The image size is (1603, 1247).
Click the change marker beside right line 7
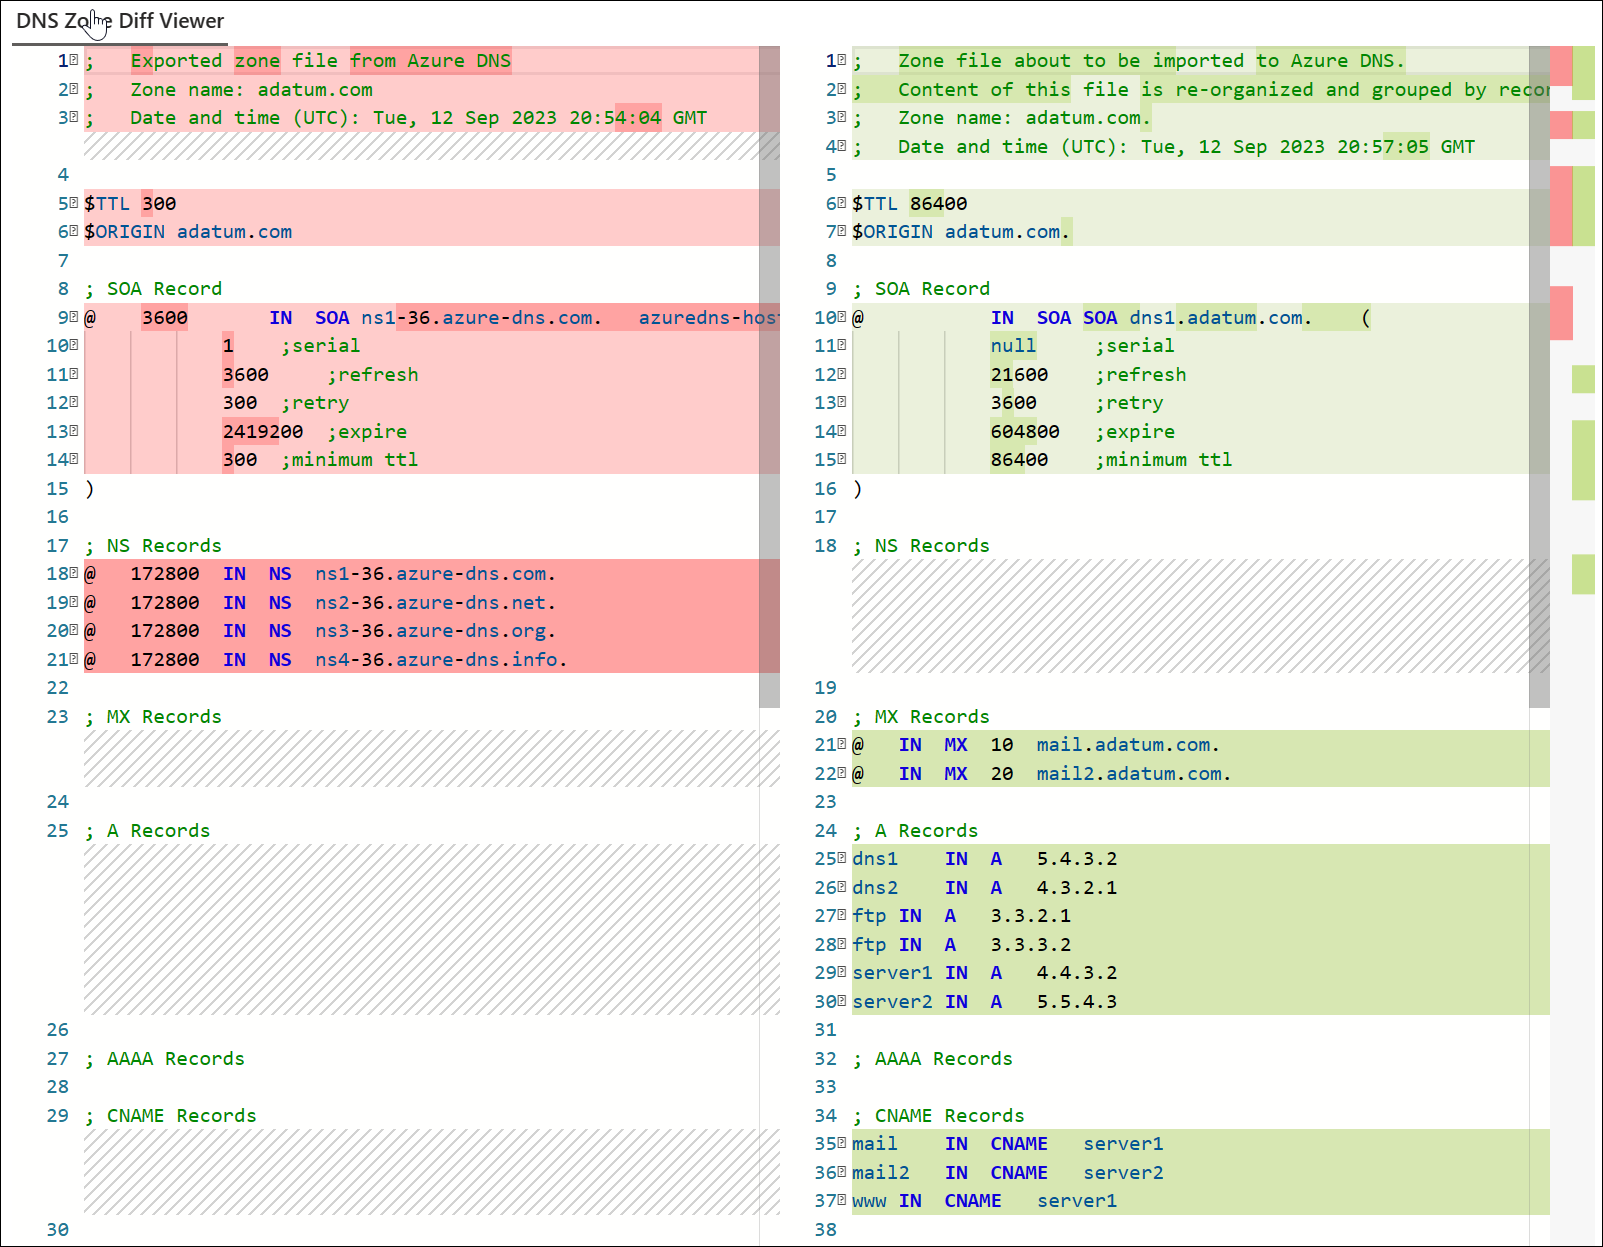coord(842,232)
